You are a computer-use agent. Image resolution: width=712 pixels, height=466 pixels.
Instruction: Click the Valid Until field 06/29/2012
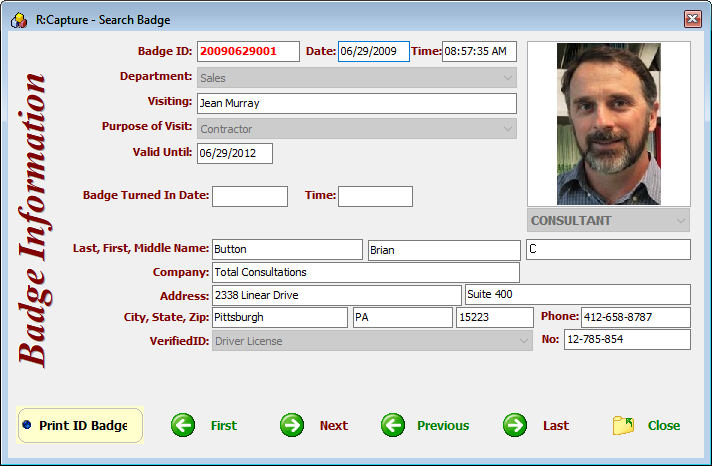tap(235, 154)
